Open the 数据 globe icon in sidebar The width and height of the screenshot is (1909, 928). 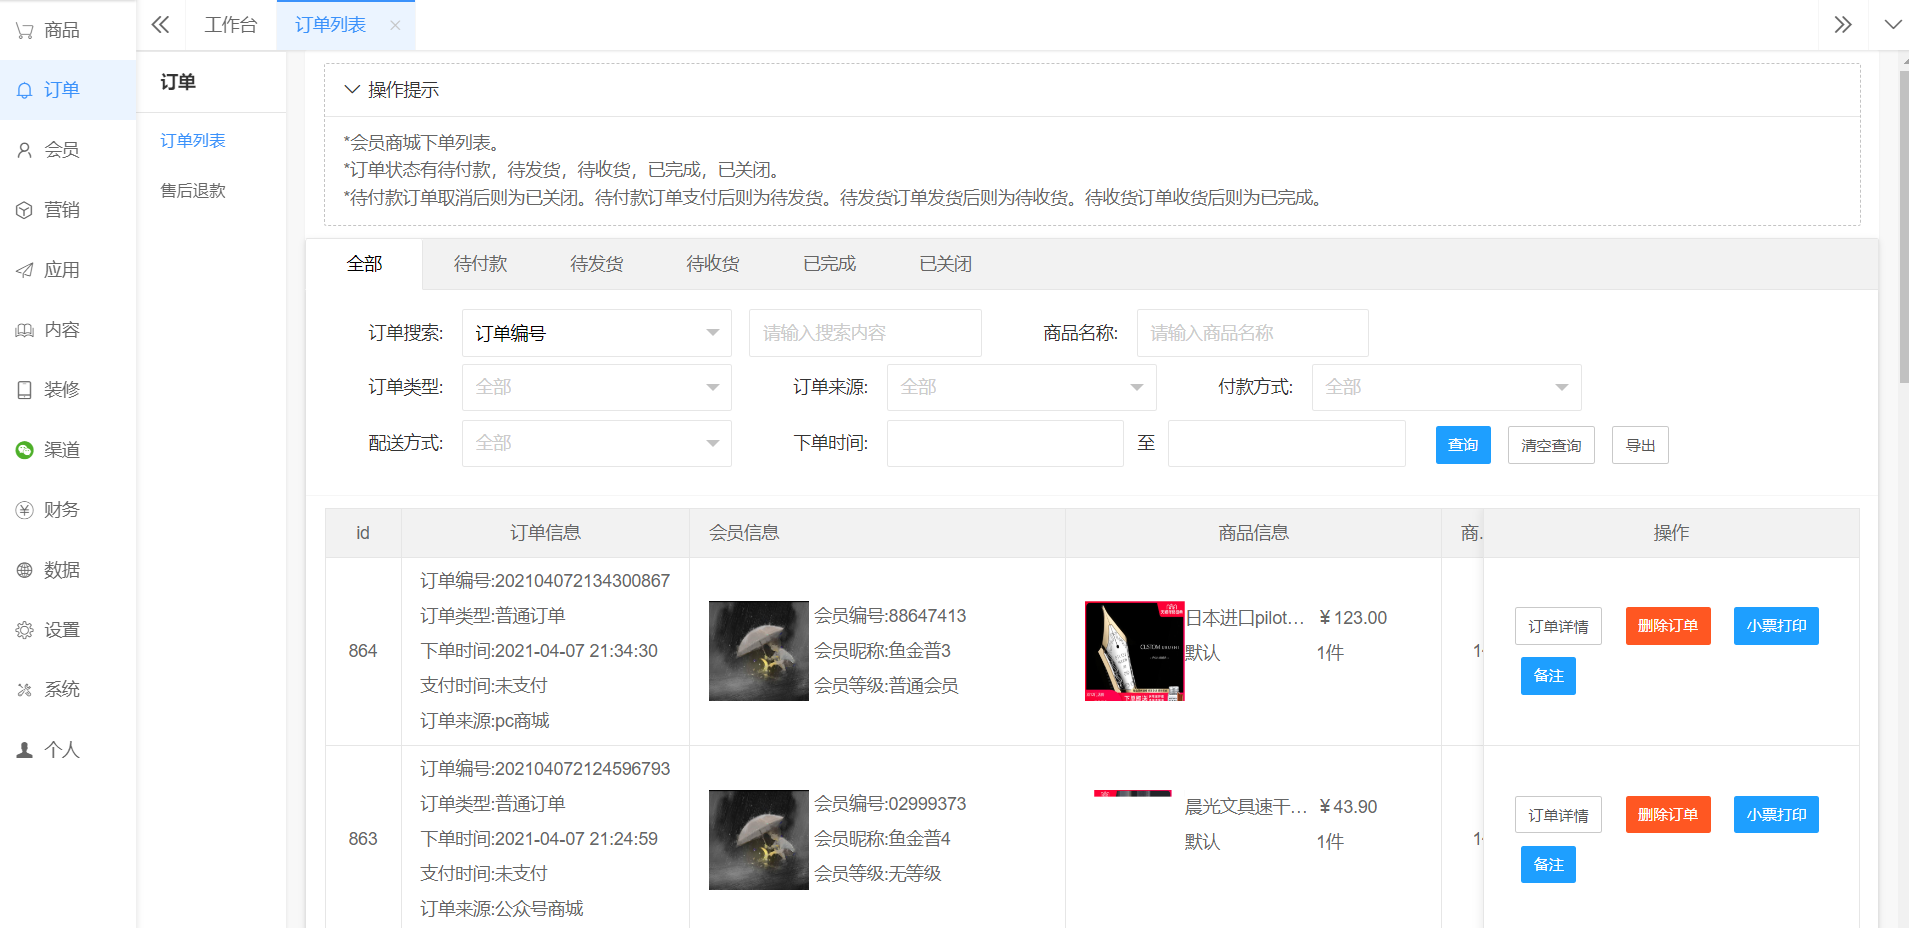(x=25, y=570)
